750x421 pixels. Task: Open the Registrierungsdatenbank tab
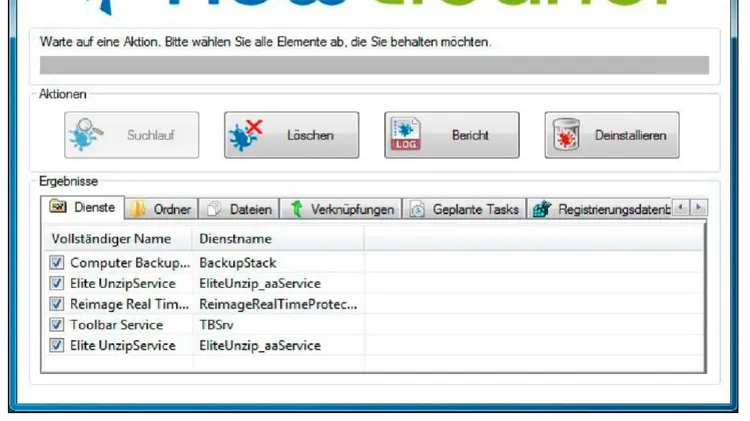click(x=600, y=209)
